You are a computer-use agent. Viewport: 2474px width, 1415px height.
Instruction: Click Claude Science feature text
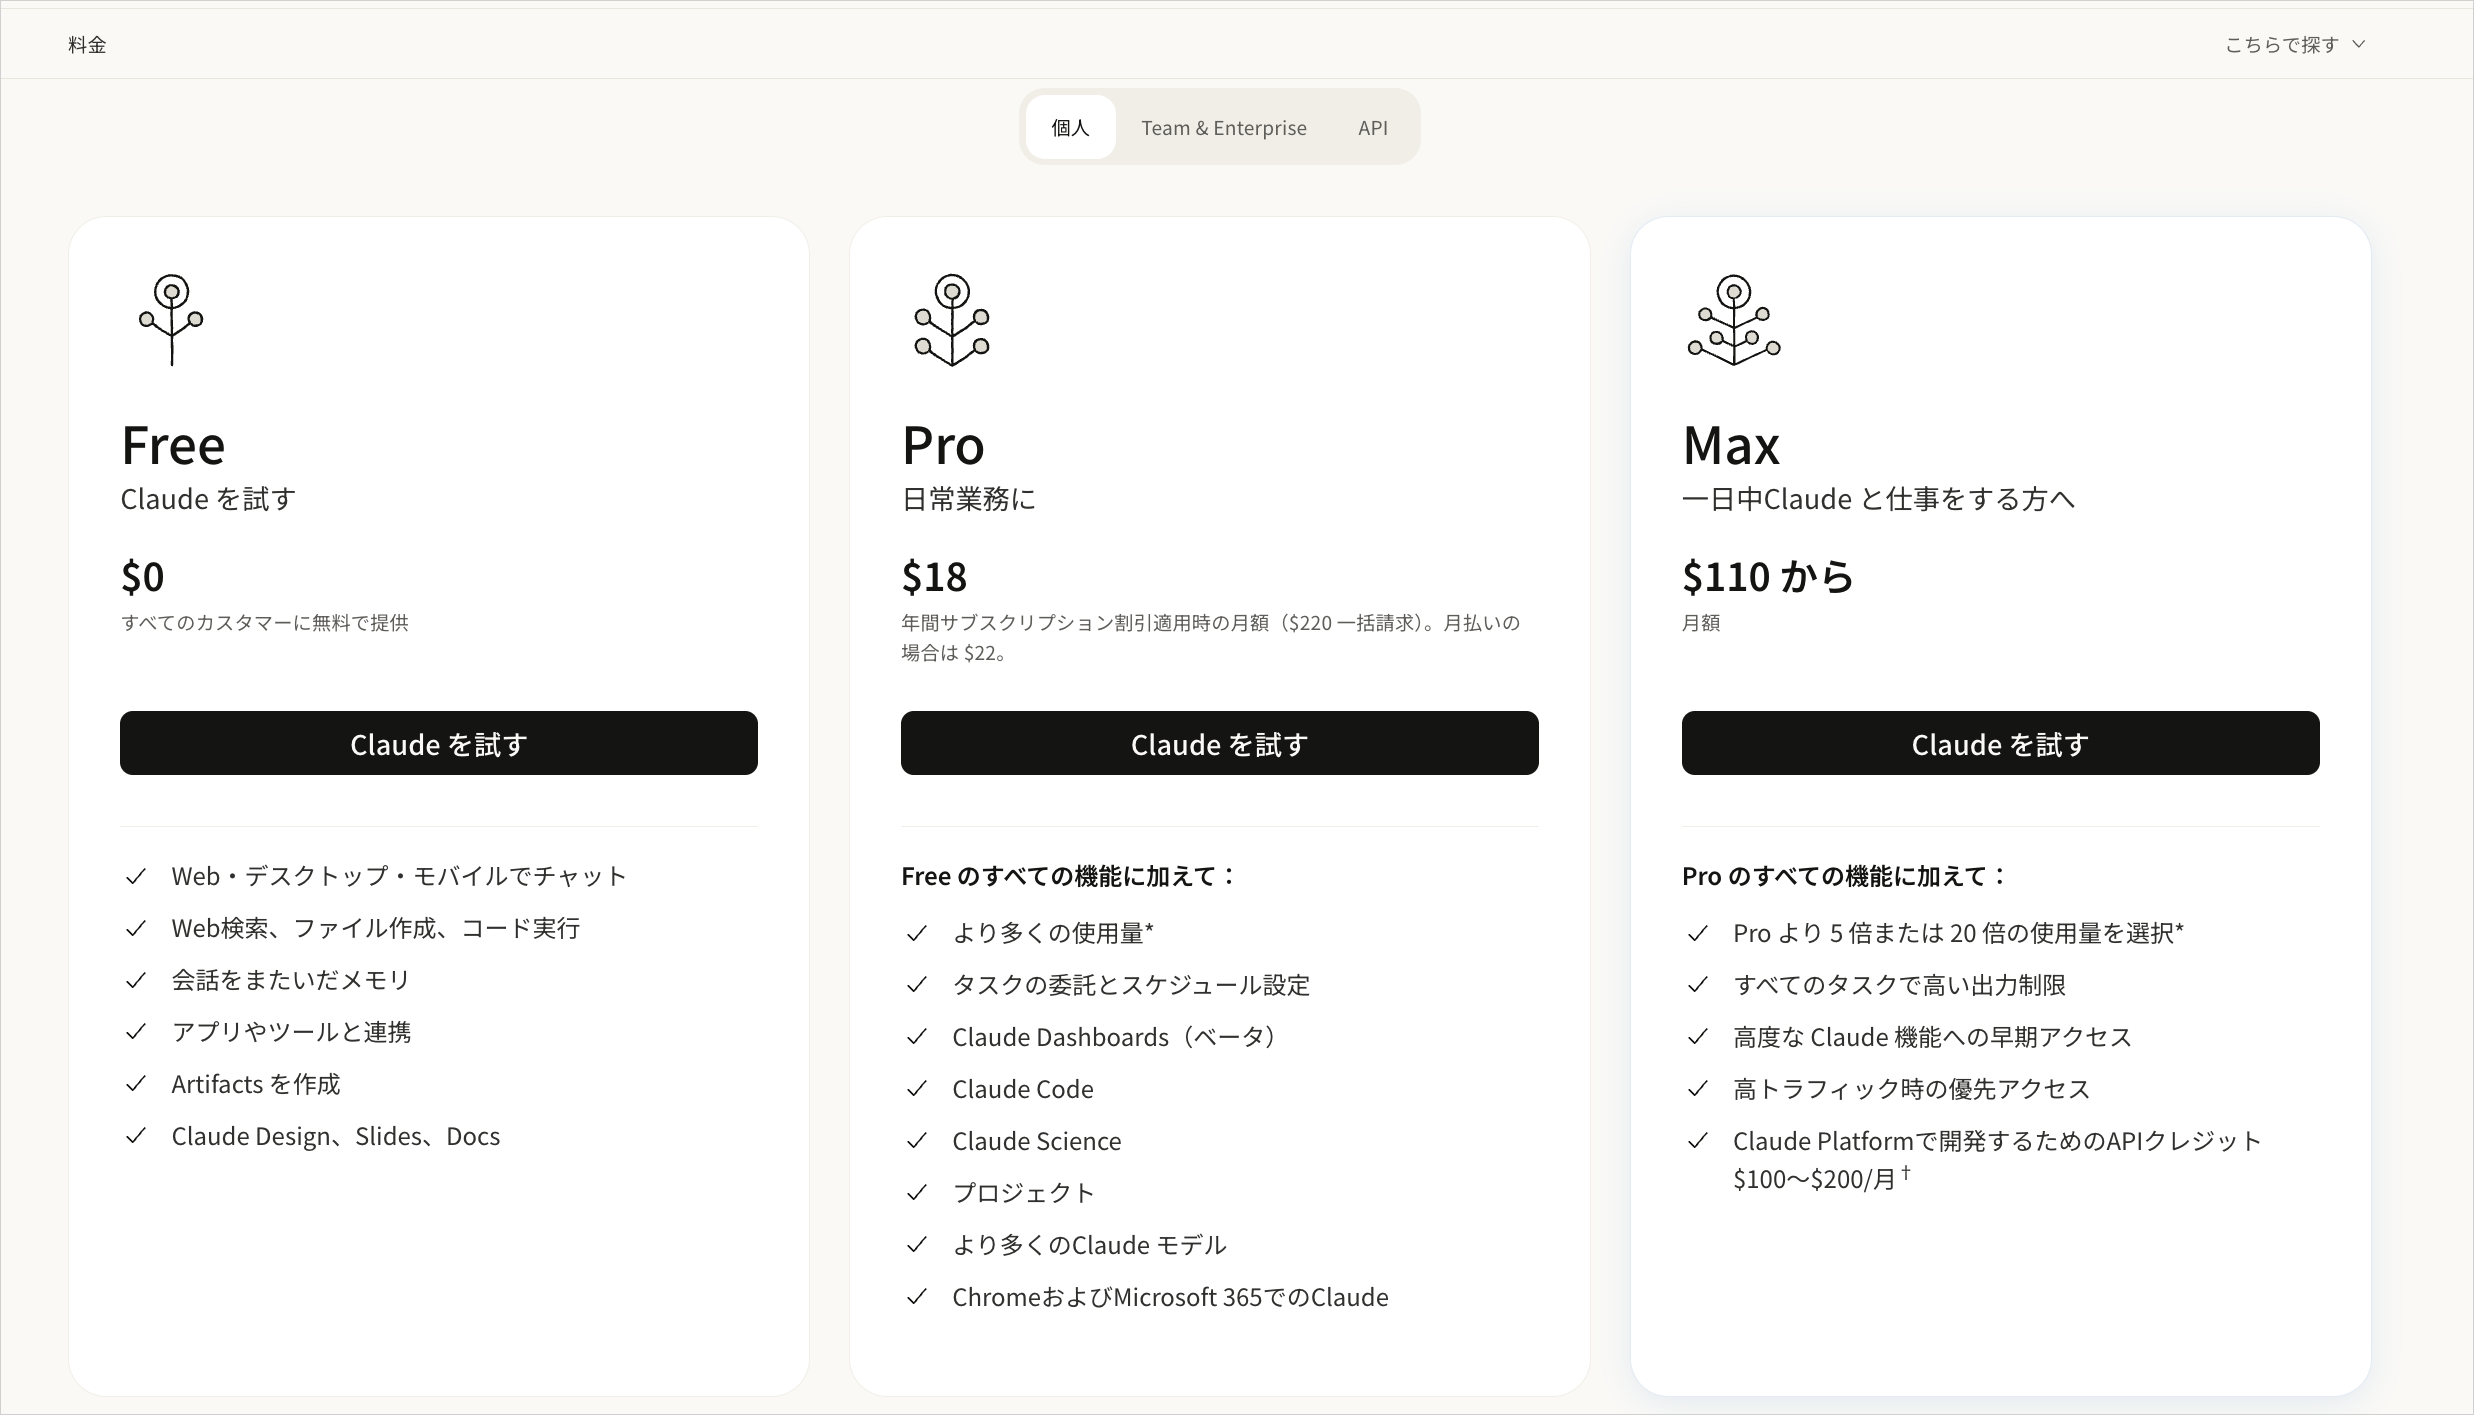coord(1037,1141)
